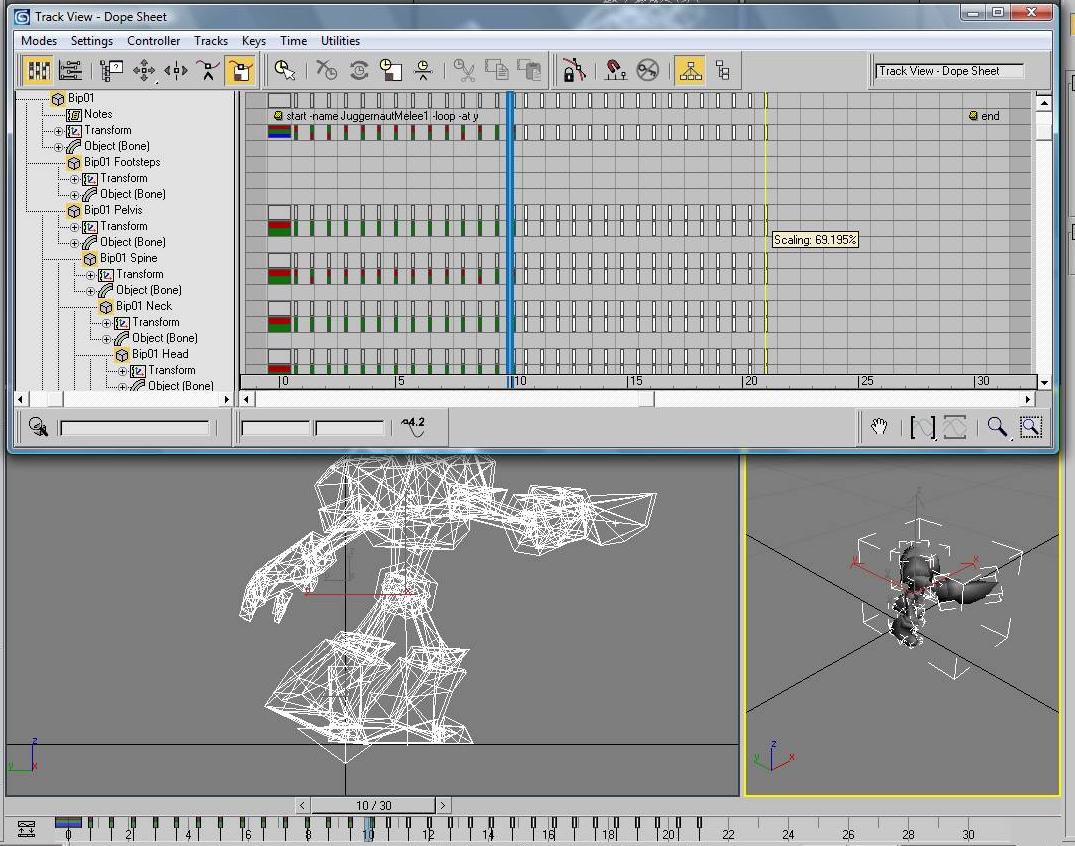Viewport: 1075px width, 846px height.
Task: Click the Delete Time icon
Action: 326,70
